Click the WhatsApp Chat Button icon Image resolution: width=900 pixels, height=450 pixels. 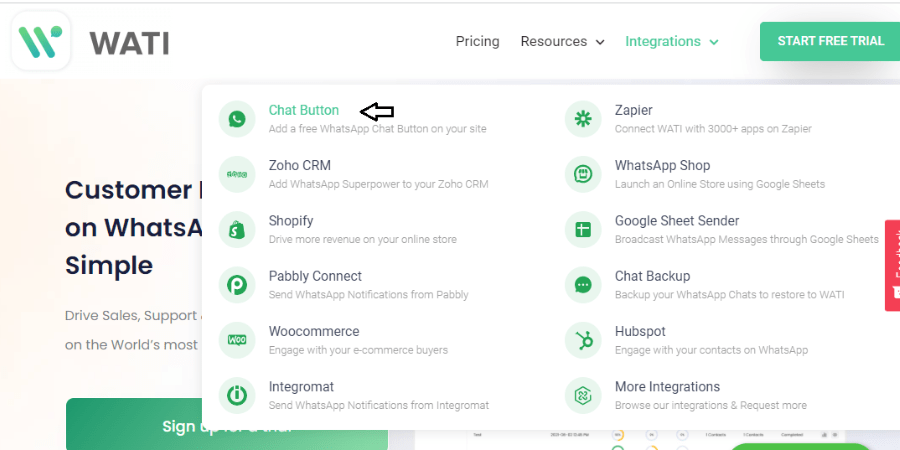236,119
